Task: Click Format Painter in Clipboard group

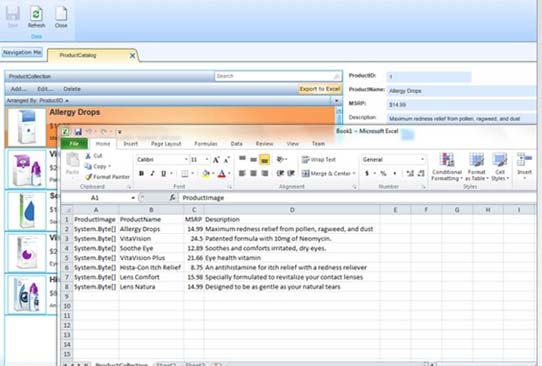Action: click(108, 177)
